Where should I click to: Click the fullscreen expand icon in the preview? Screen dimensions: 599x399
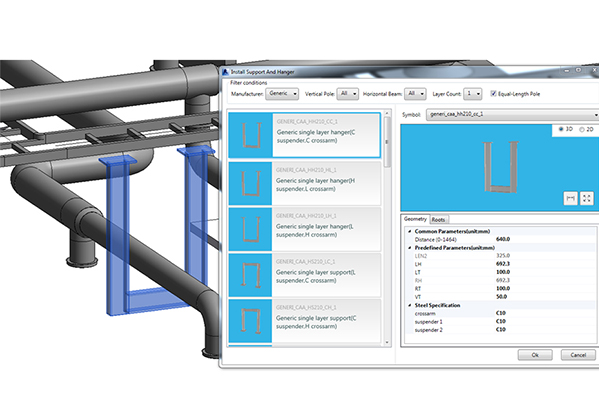[587, 198]
